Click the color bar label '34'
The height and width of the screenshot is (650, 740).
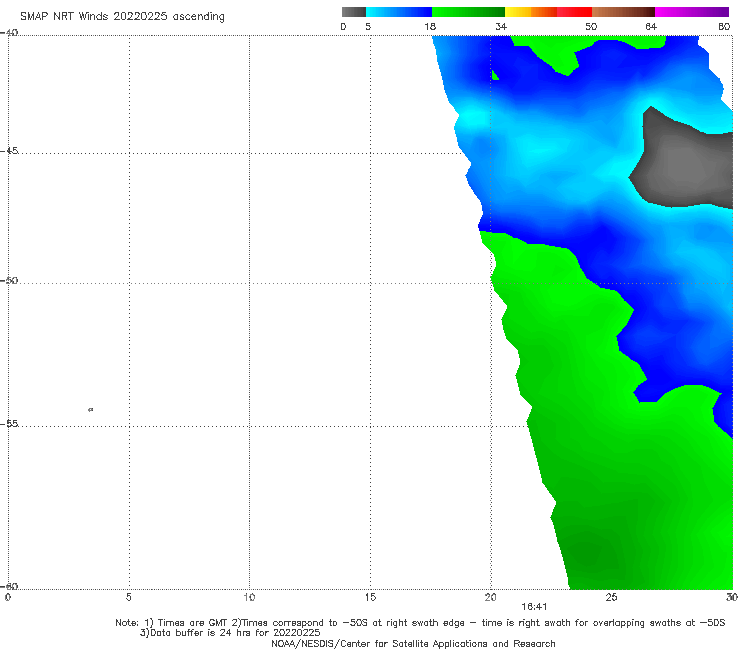point(501,27)
